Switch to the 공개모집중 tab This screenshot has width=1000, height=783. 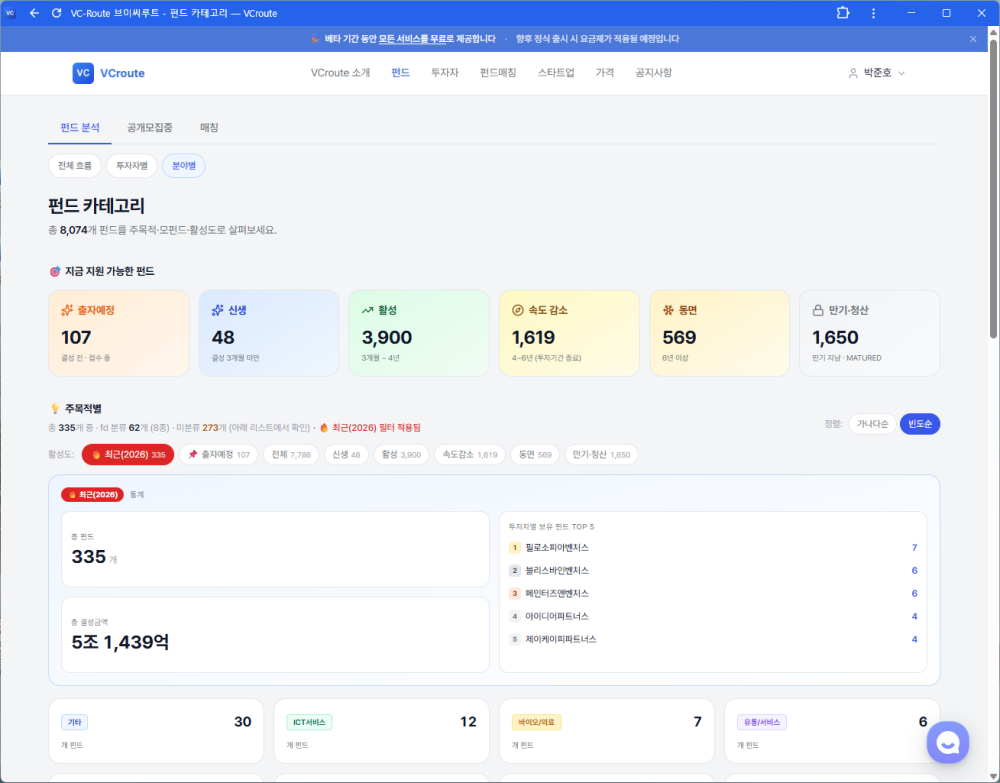[150, 128]
